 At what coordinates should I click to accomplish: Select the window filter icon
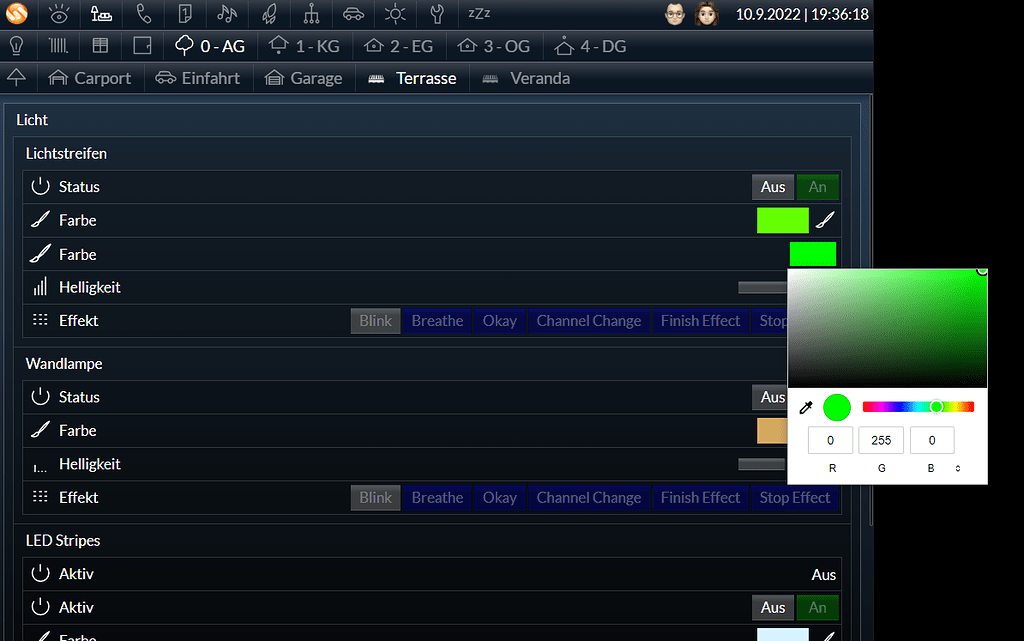pyautogui.click(x=100, y=46)
